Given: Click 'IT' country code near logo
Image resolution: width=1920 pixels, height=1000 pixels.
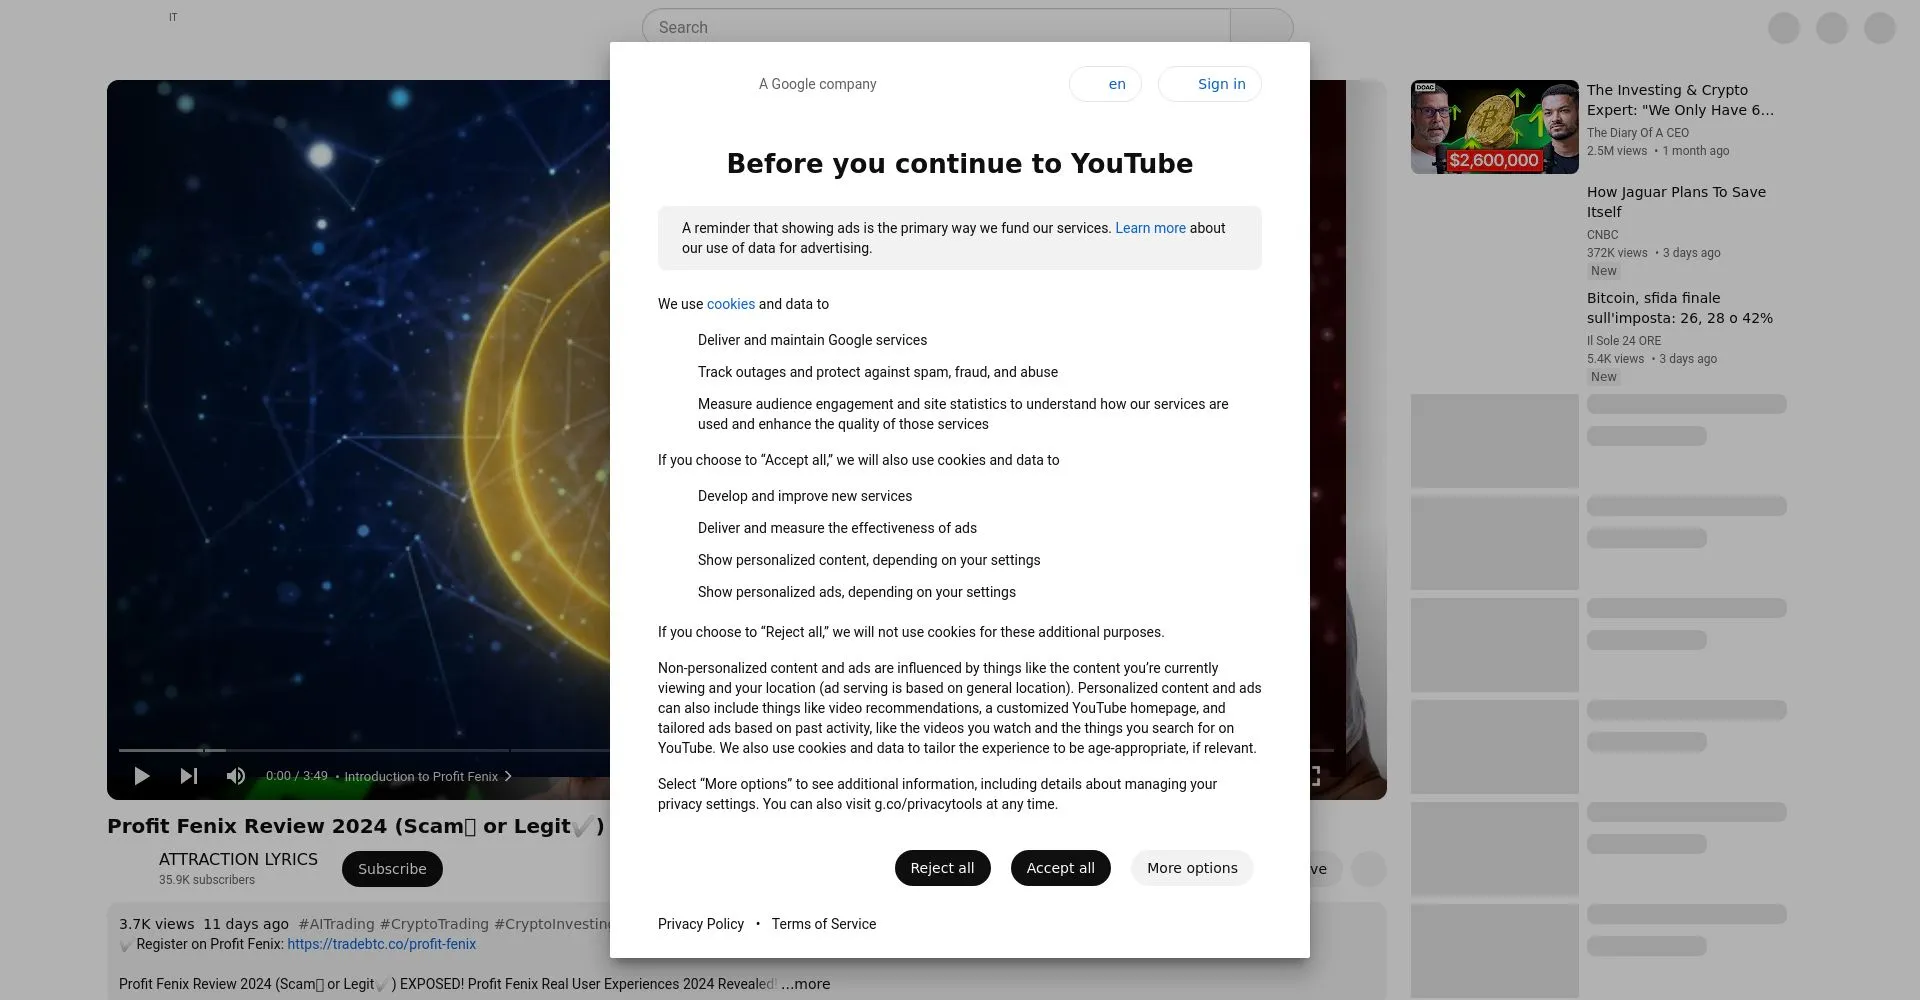Looking at the screenshot, I should click(x=173, y=17).
